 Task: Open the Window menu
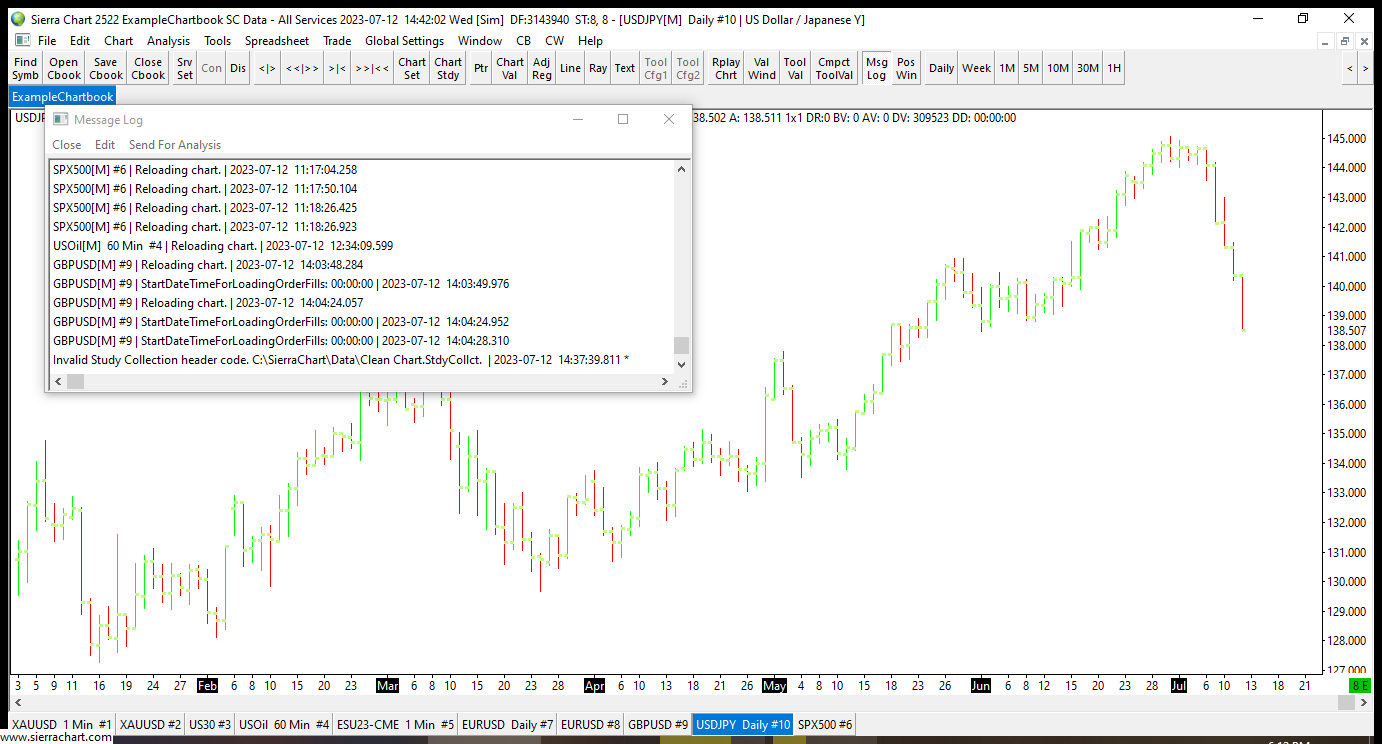pos(480,41)
